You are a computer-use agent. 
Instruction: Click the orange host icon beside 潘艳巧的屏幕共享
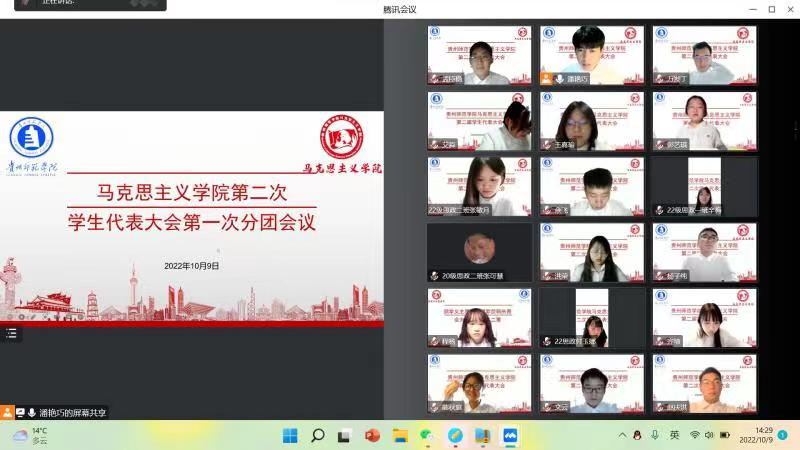7,412
